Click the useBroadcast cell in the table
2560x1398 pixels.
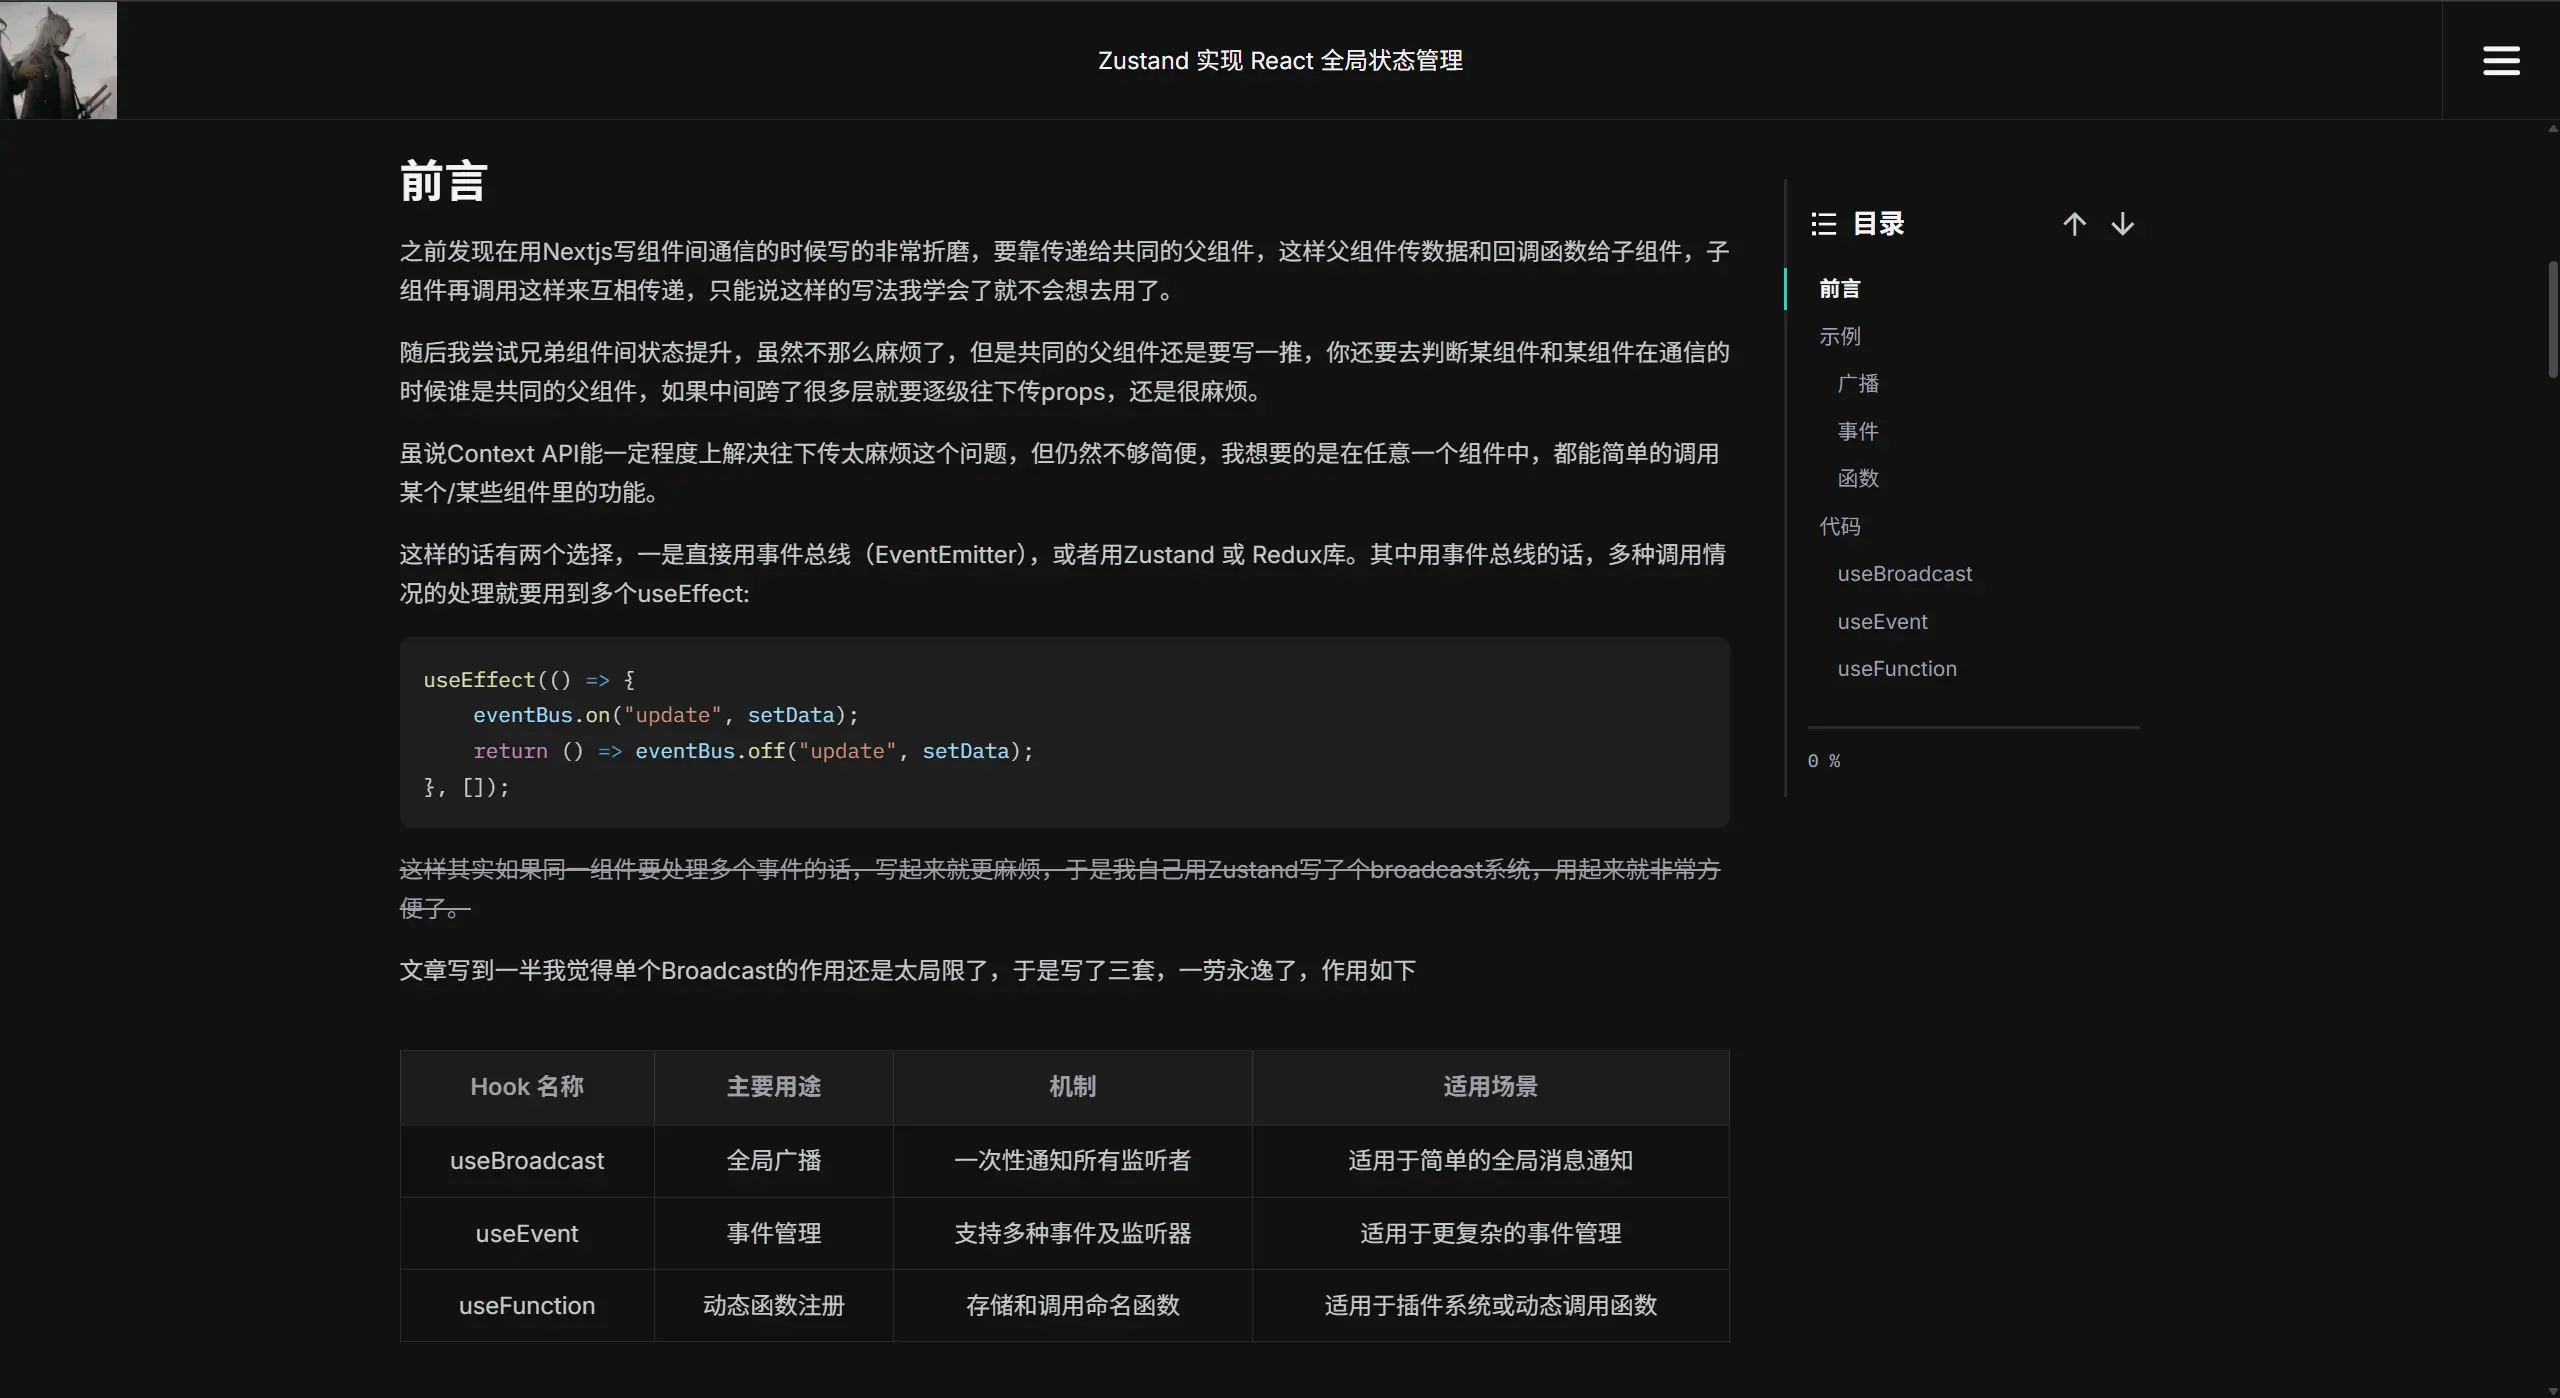tap(526, 1161)
